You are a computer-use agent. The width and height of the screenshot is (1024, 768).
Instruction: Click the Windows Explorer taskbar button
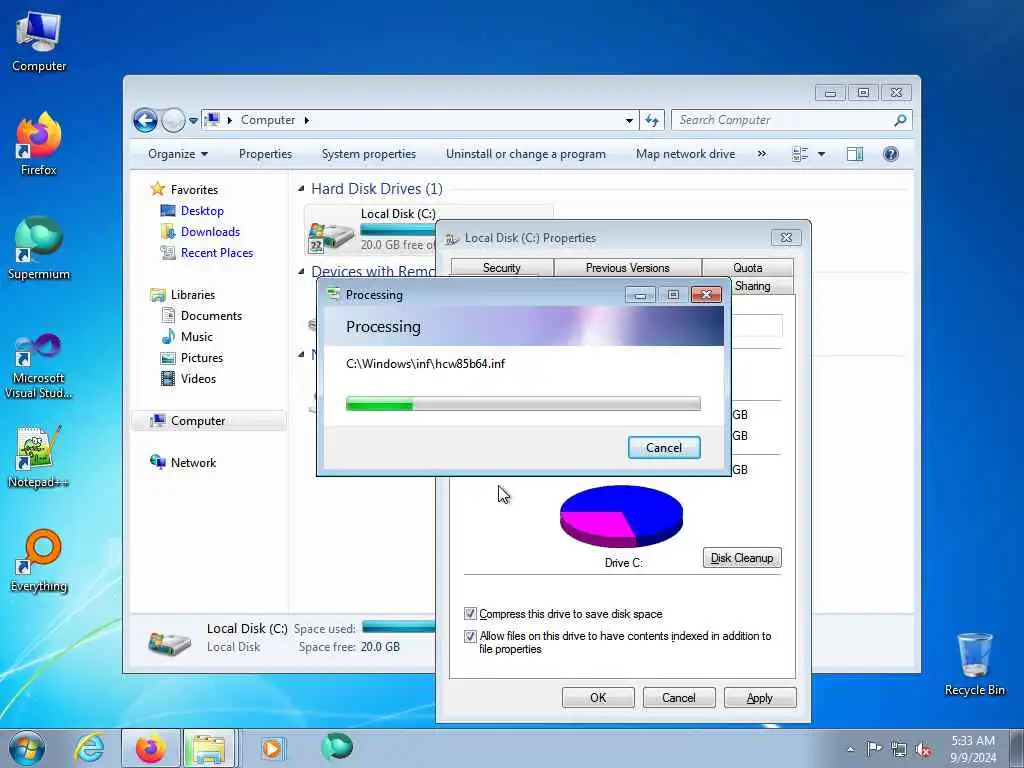coord(209,748)
